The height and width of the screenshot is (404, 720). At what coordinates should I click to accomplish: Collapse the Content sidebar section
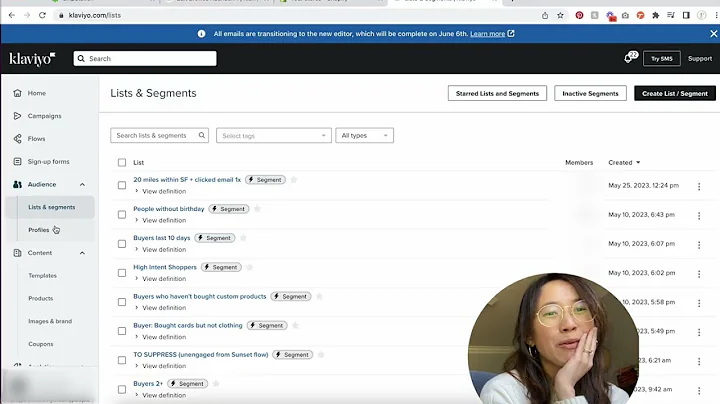82,253
